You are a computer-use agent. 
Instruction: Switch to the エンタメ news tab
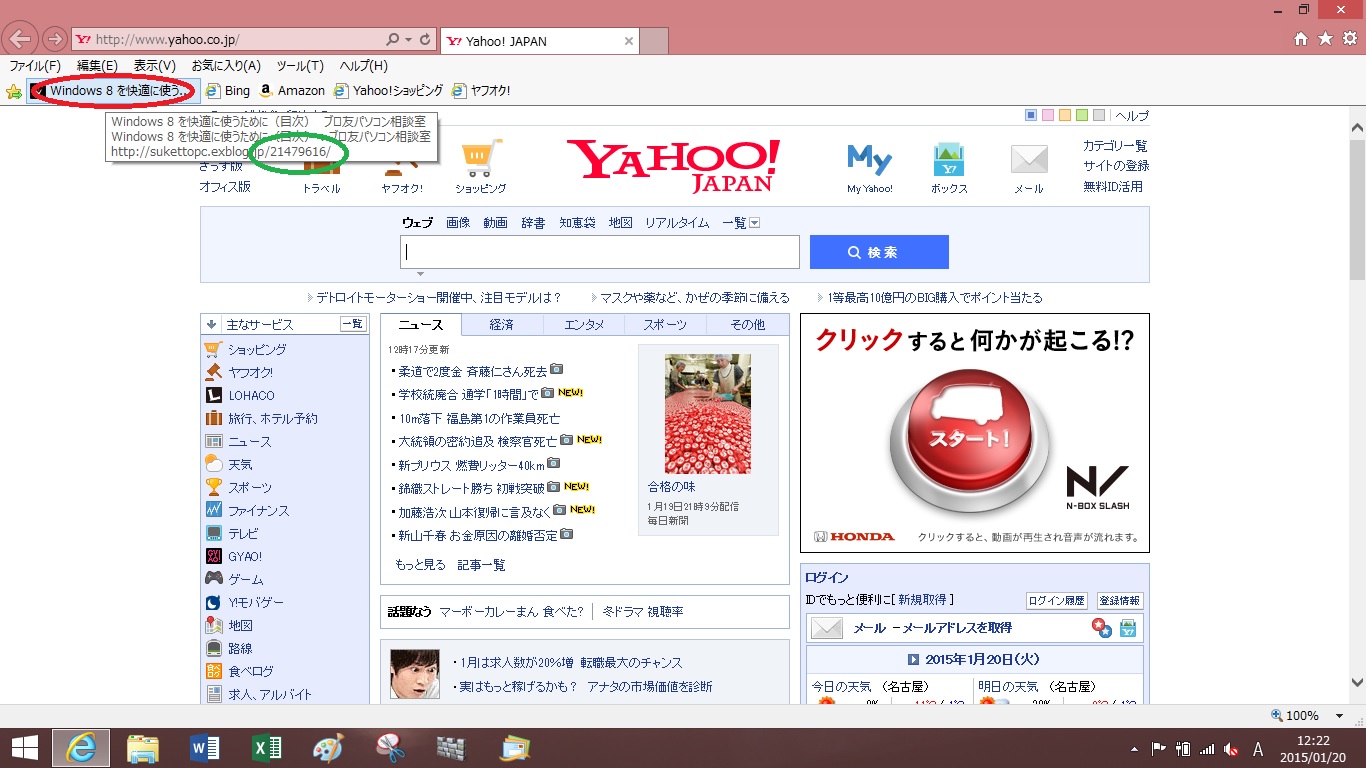coord(584,324)
